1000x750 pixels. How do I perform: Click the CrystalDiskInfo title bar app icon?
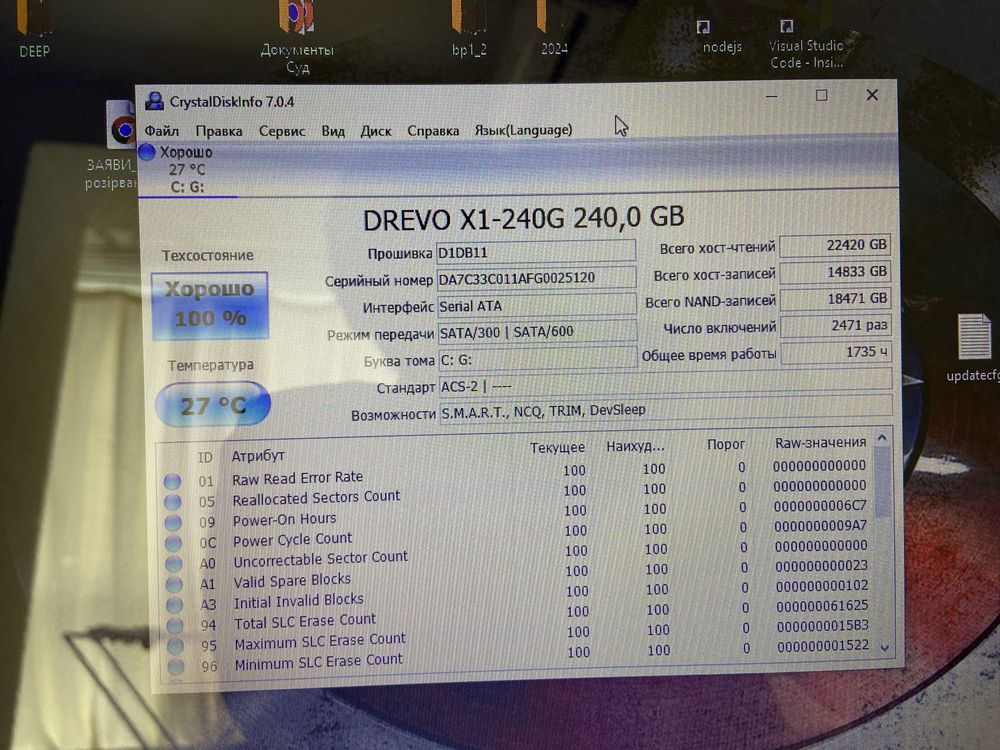154,101
